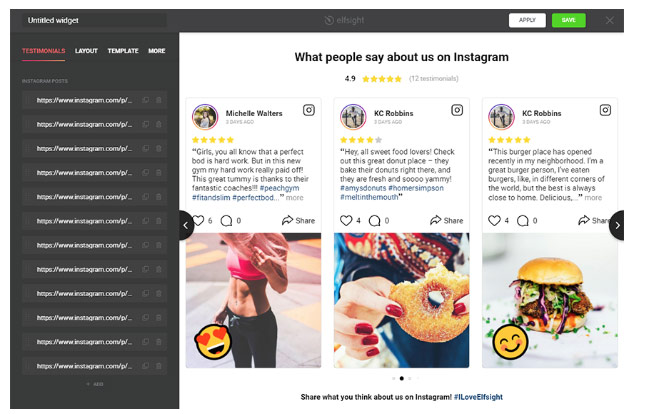
Task: Show previous testimonials with left carousel arrow
Action: tap(186, 225)
